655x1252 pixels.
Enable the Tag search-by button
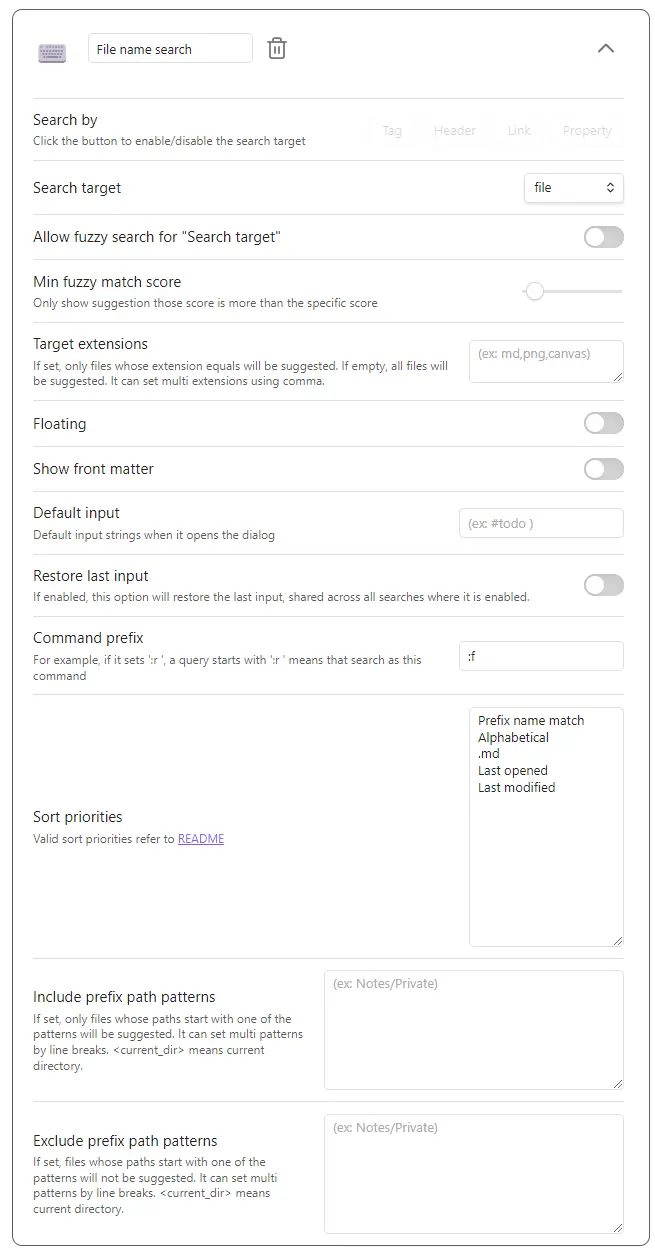click(392, 131)
